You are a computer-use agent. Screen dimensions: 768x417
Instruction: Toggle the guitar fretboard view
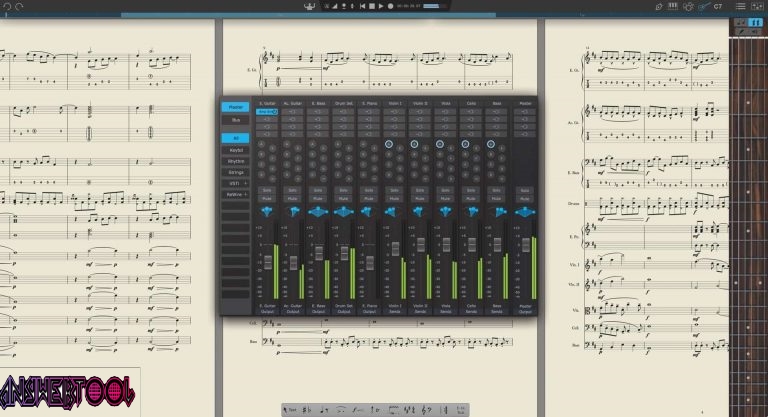[x=704, y=6]
